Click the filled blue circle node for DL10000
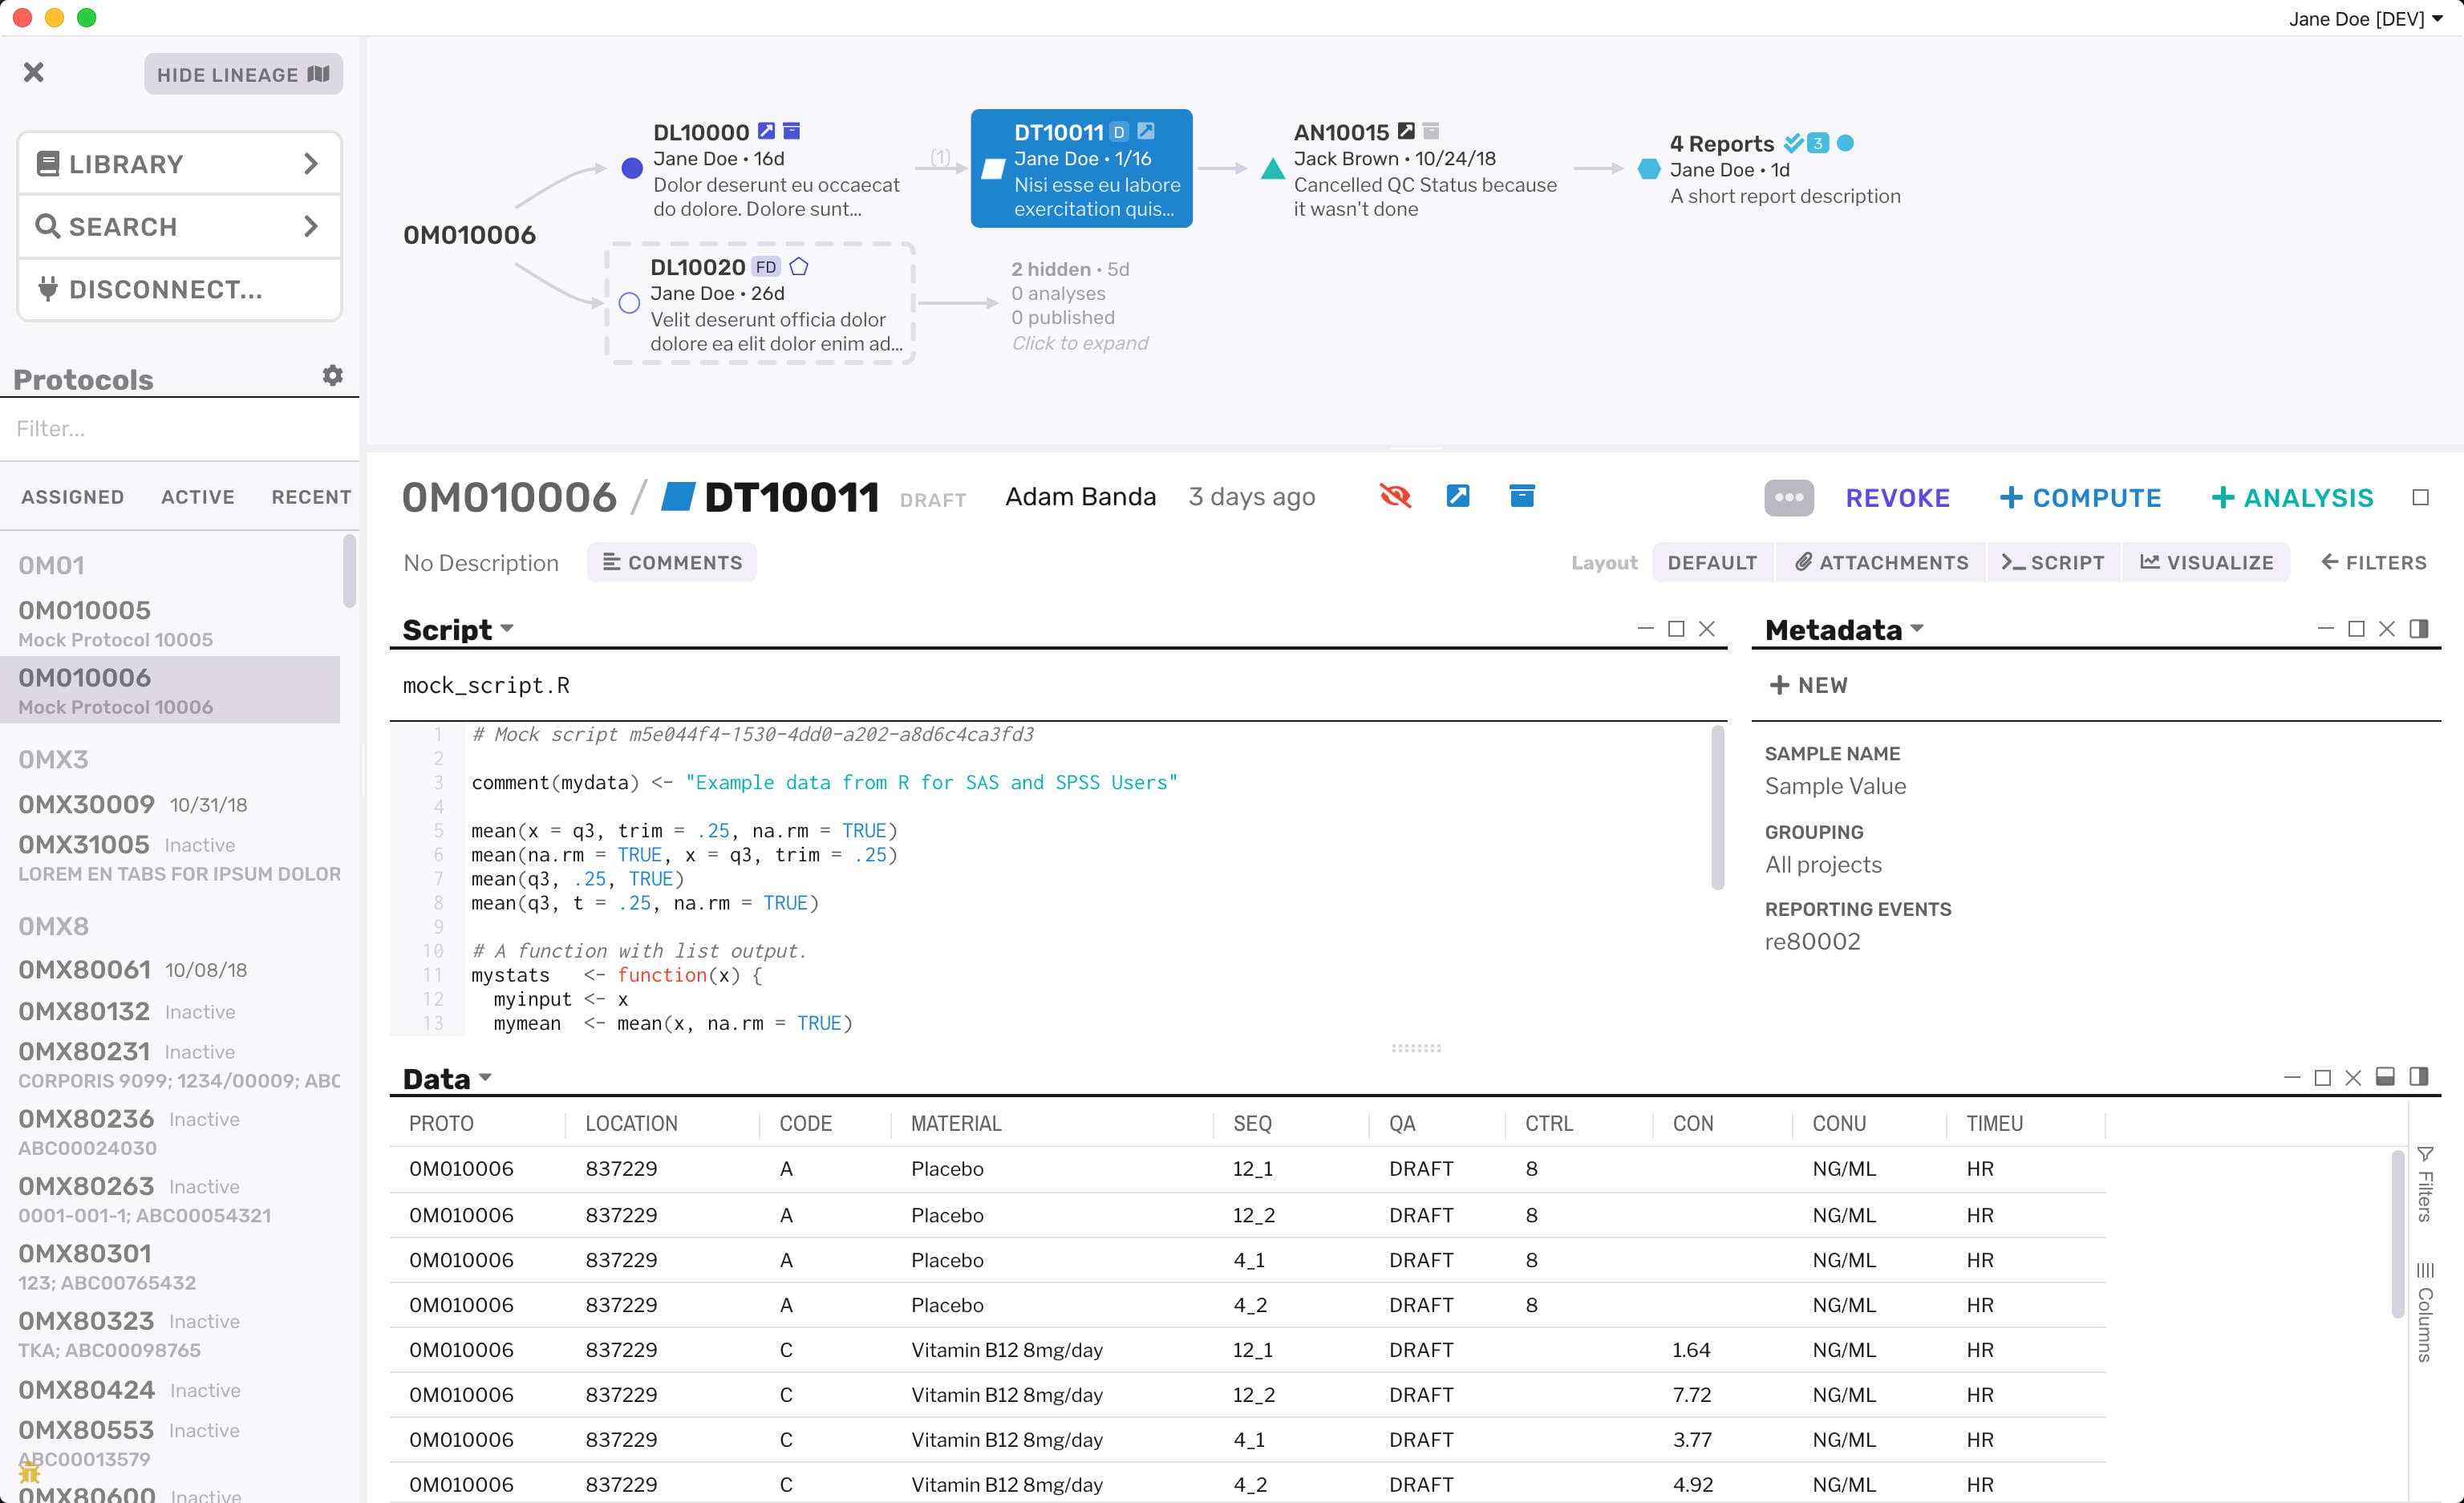Image resolution: width=2464 pixels, height=1503 pixels. (632, 168)
